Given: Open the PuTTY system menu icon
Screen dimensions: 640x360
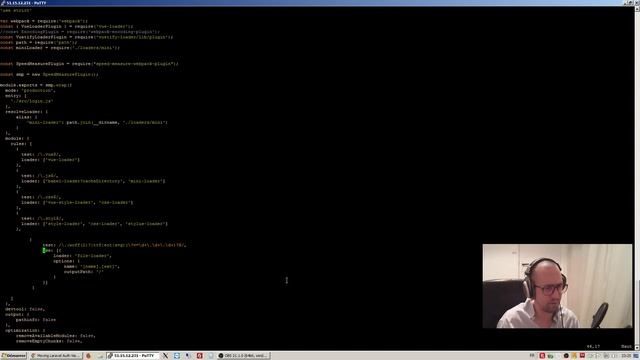Looking at the screenshot, I should 2,2.
